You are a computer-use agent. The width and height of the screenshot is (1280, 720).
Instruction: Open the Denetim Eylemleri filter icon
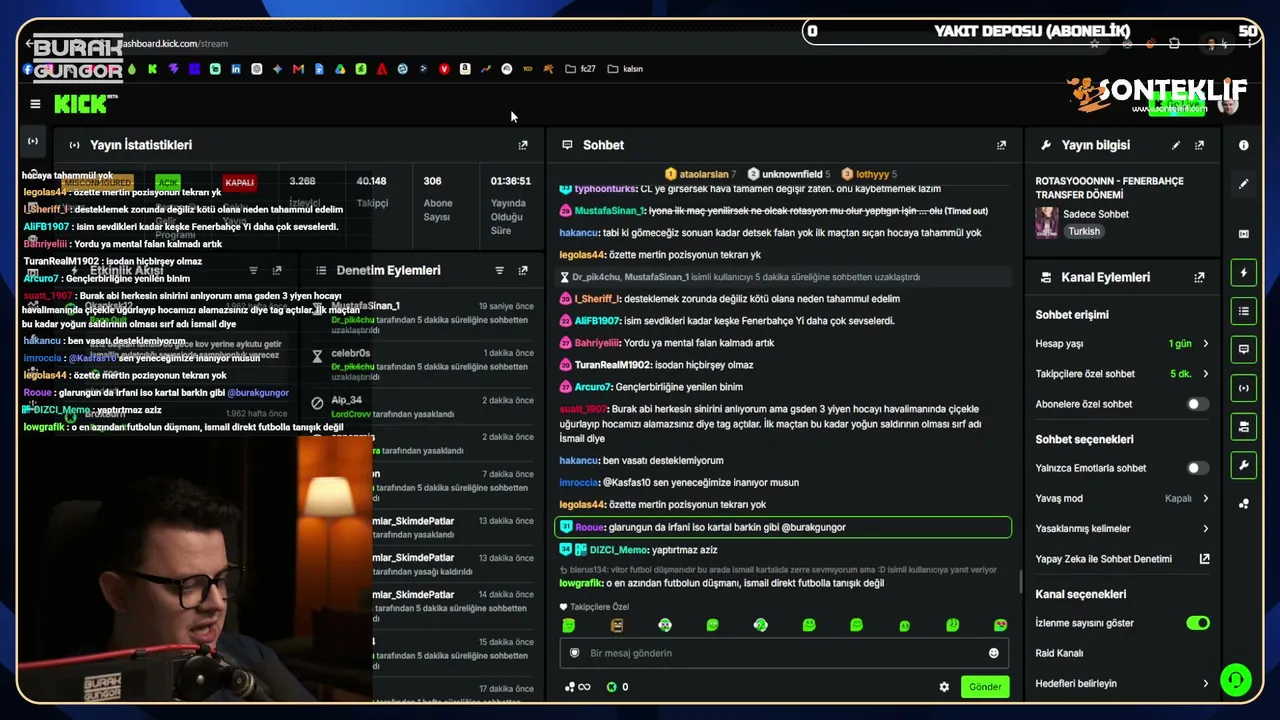[499, 270]
